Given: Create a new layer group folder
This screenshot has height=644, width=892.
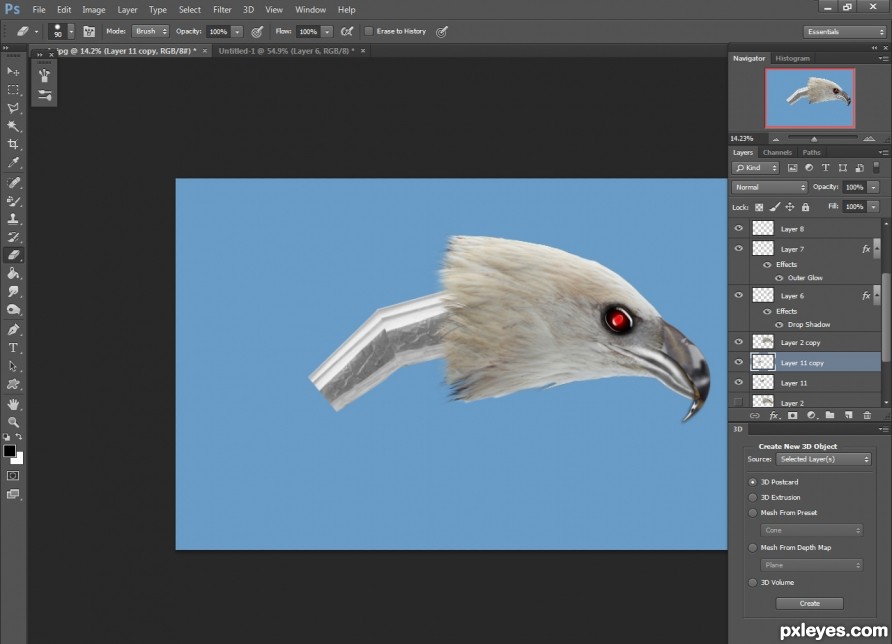Looking at the screenshot, I should tap(830, 415).
